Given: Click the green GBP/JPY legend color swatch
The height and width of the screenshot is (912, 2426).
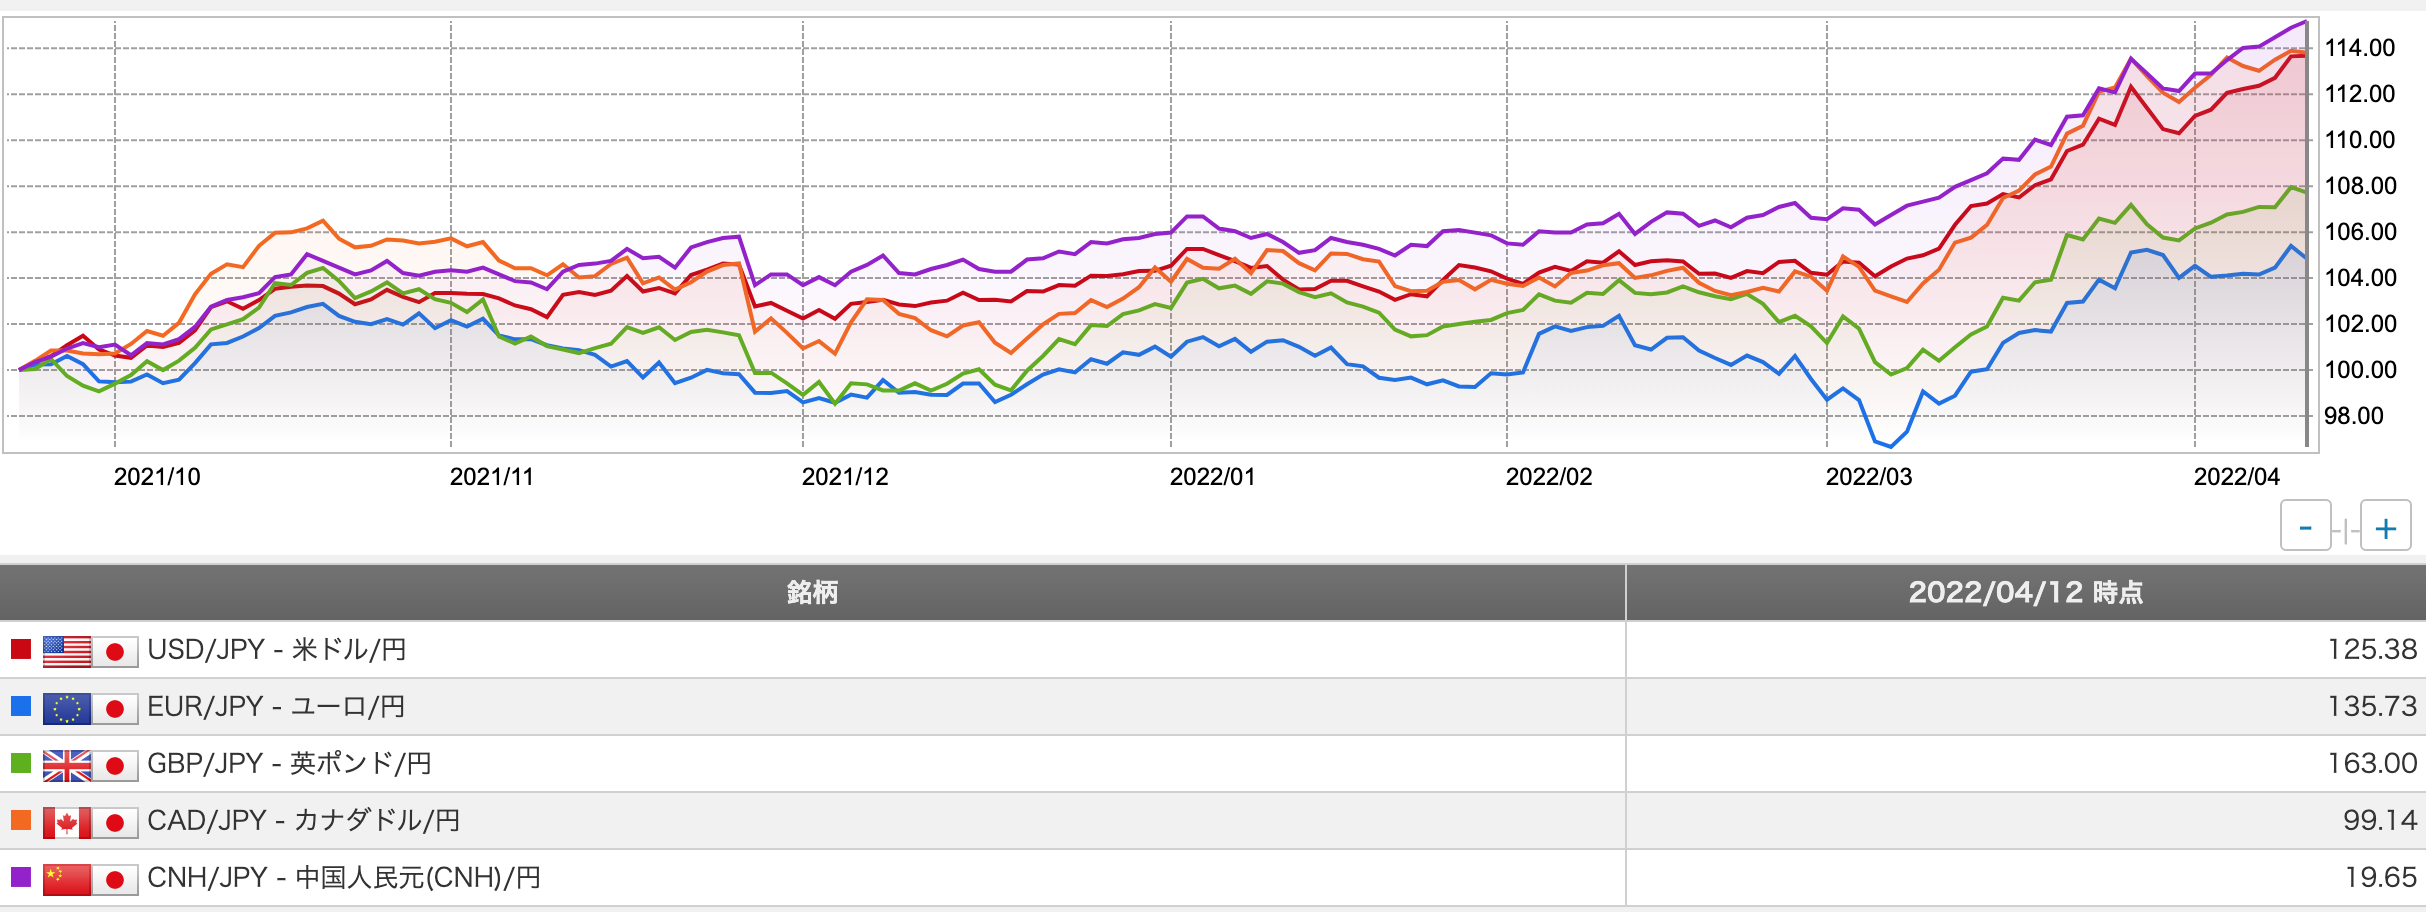Looking at the screenshot, I should tap(21, 764).
